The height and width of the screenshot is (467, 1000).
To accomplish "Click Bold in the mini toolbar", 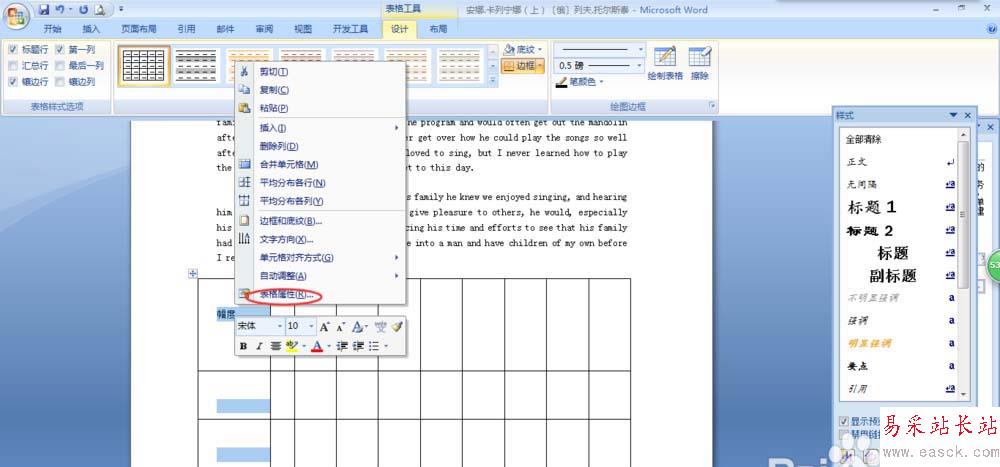I will click(x=243, y=346).
